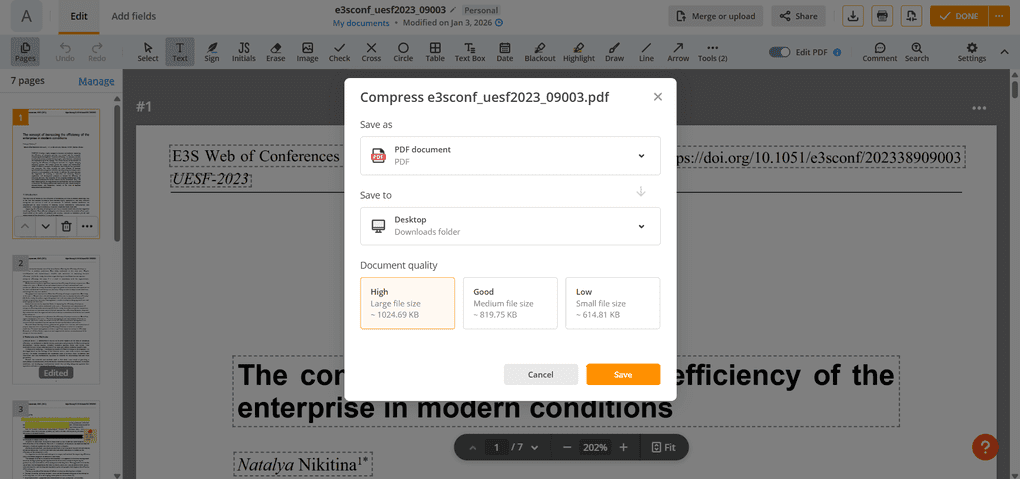The image size is (1020, 479).
Task: Click the download icon in header
Action: tap(853, 16)
